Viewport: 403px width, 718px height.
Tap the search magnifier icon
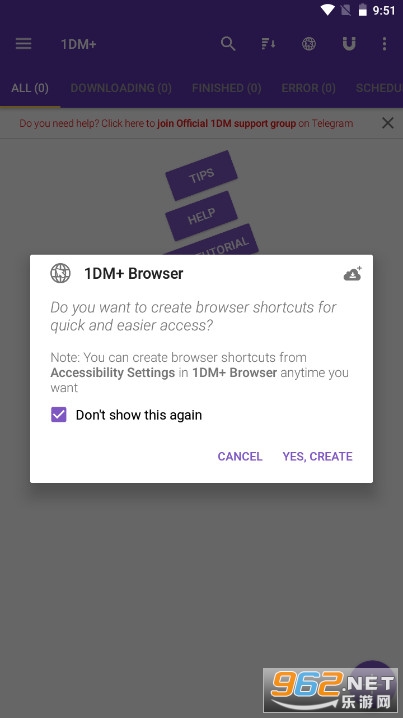228,44
